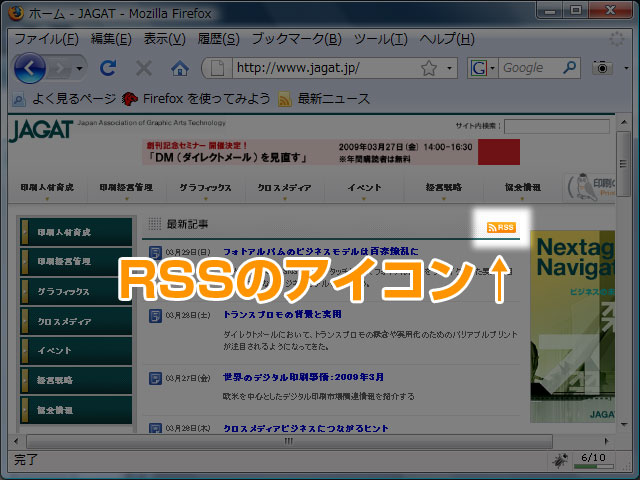Go to the Home page icon
Viewport: 640px width, 480px height.
pyautogui.click(x=180, y=68)
